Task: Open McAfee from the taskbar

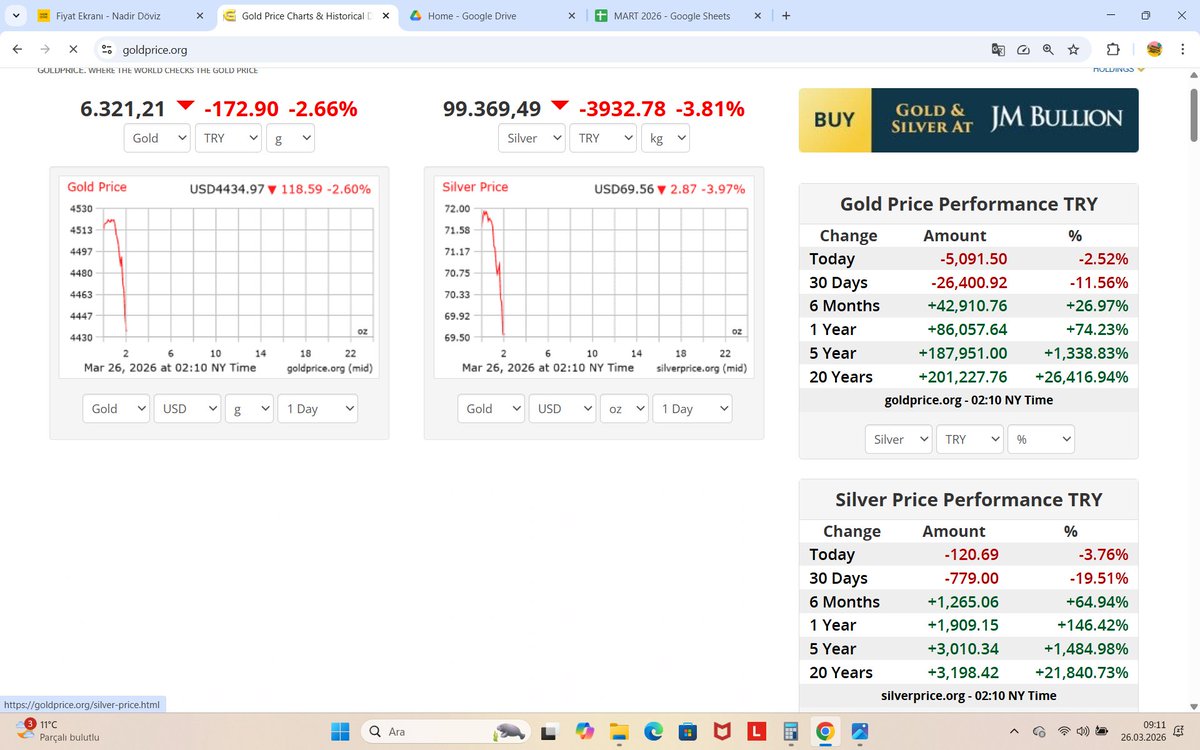Action: pos(722,731)
